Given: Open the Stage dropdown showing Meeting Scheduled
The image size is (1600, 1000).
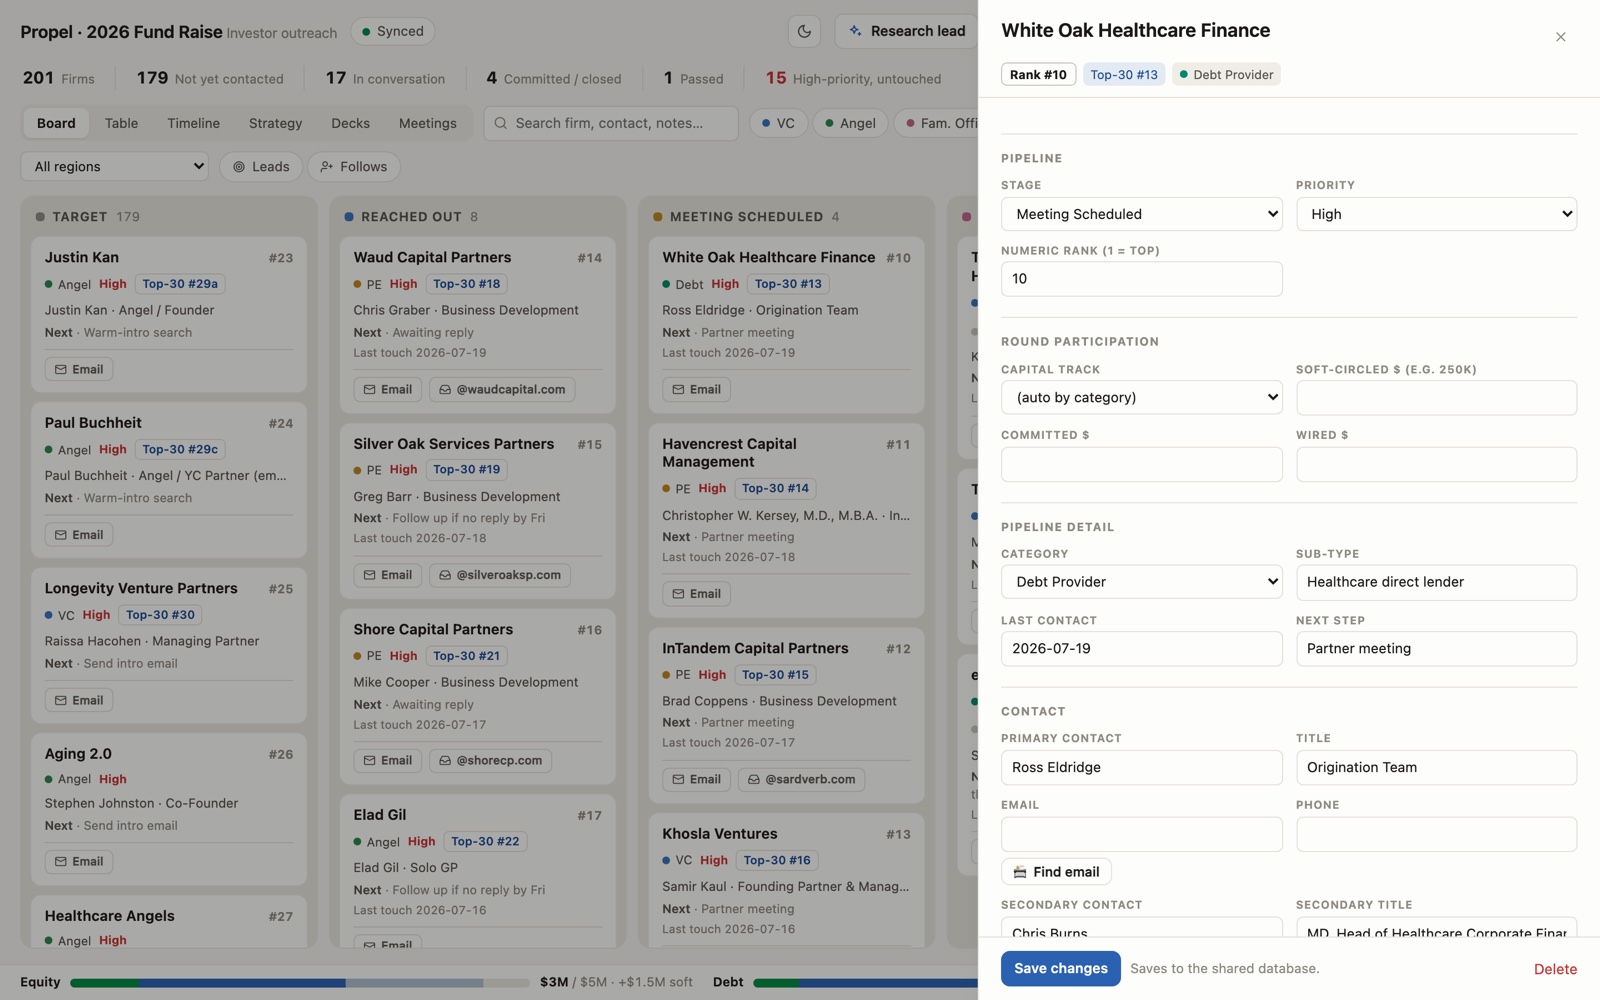Looking at the screenshot, I should coord(1141,214).
